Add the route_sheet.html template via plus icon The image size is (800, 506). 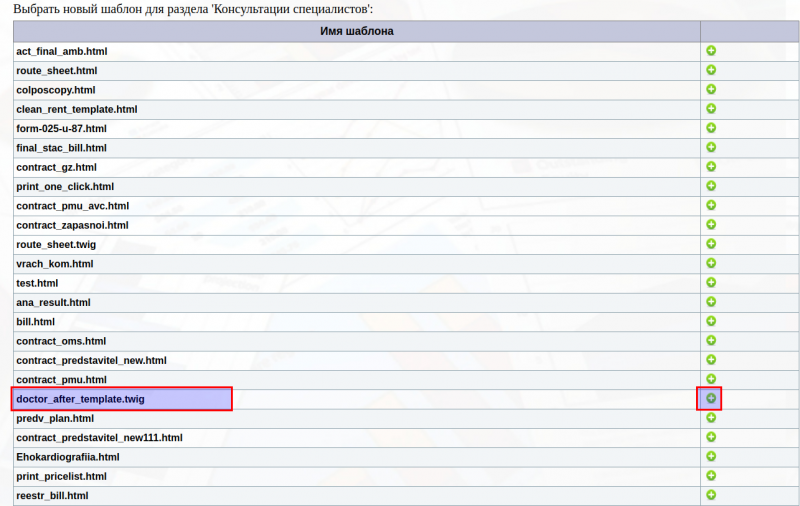pos(711,70)
